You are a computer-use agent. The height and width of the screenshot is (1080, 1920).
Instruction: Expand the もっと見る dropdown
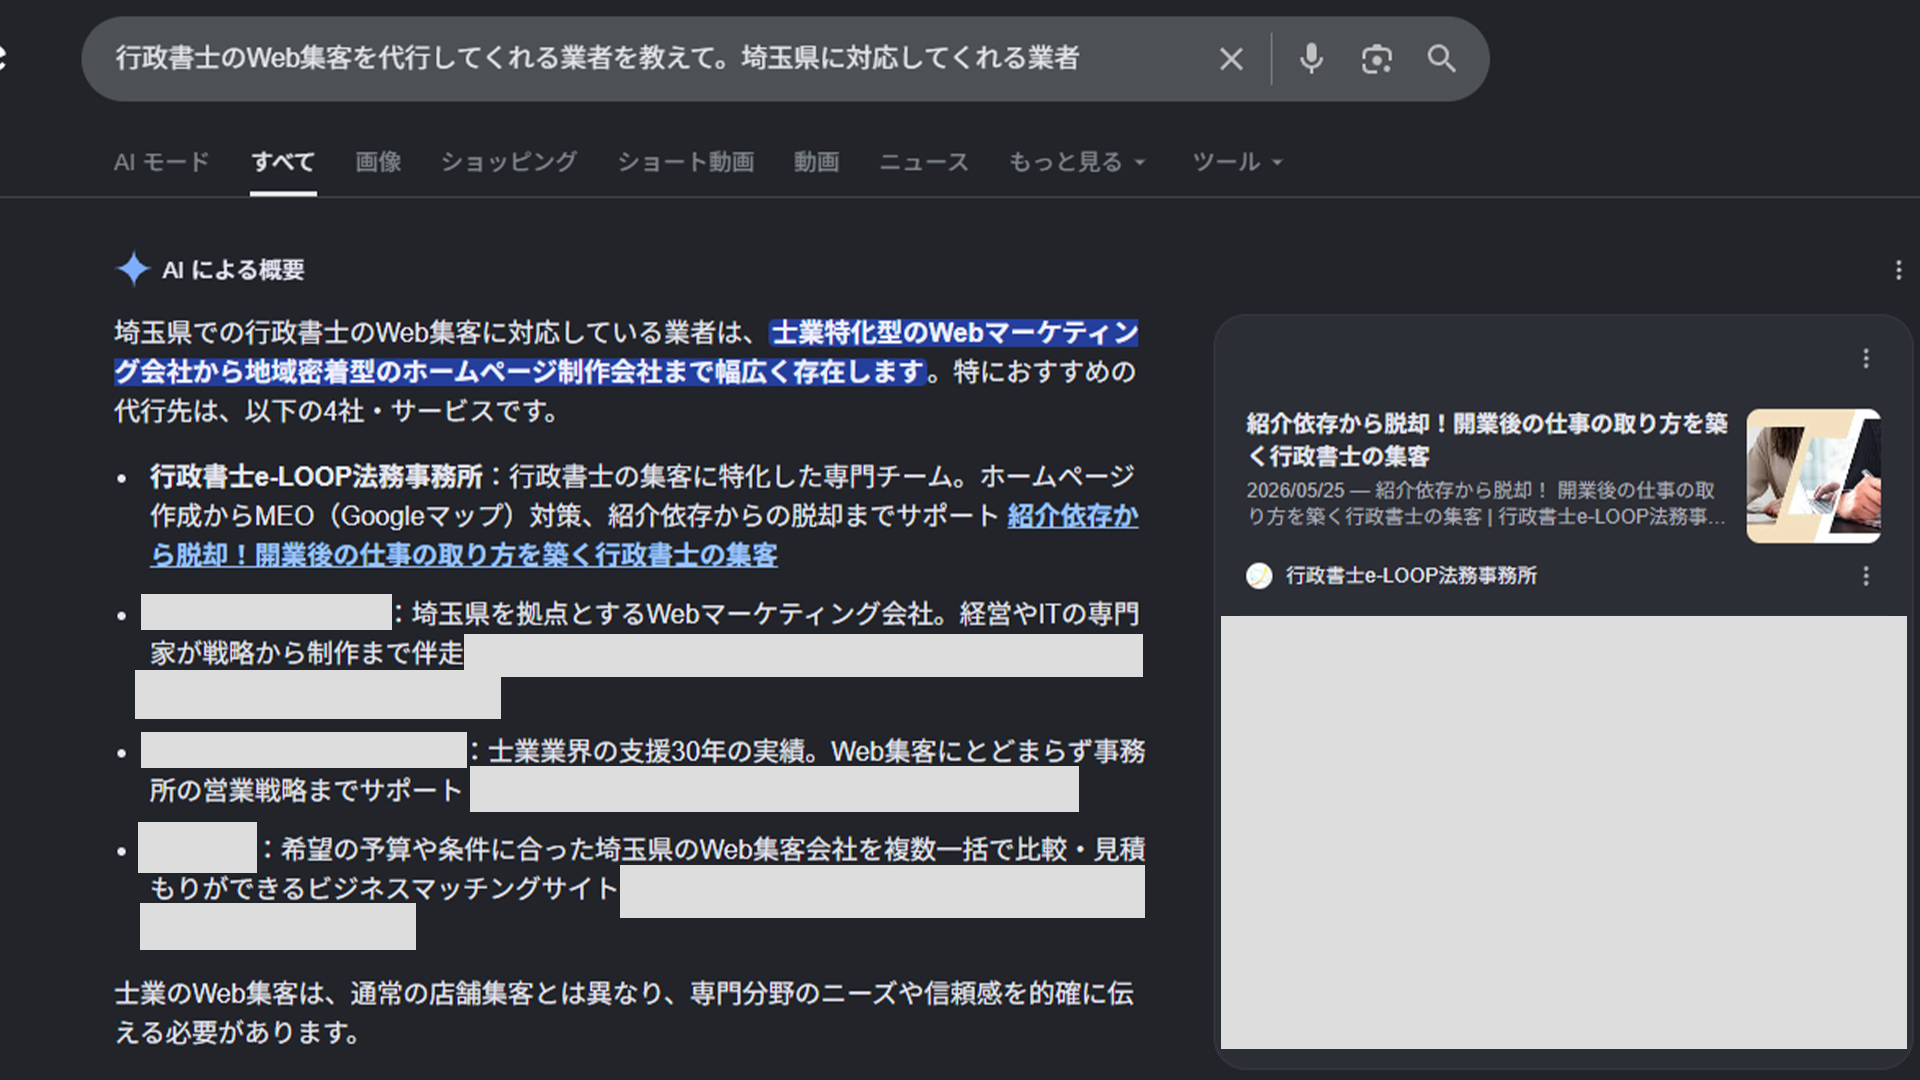[1077, 162]
